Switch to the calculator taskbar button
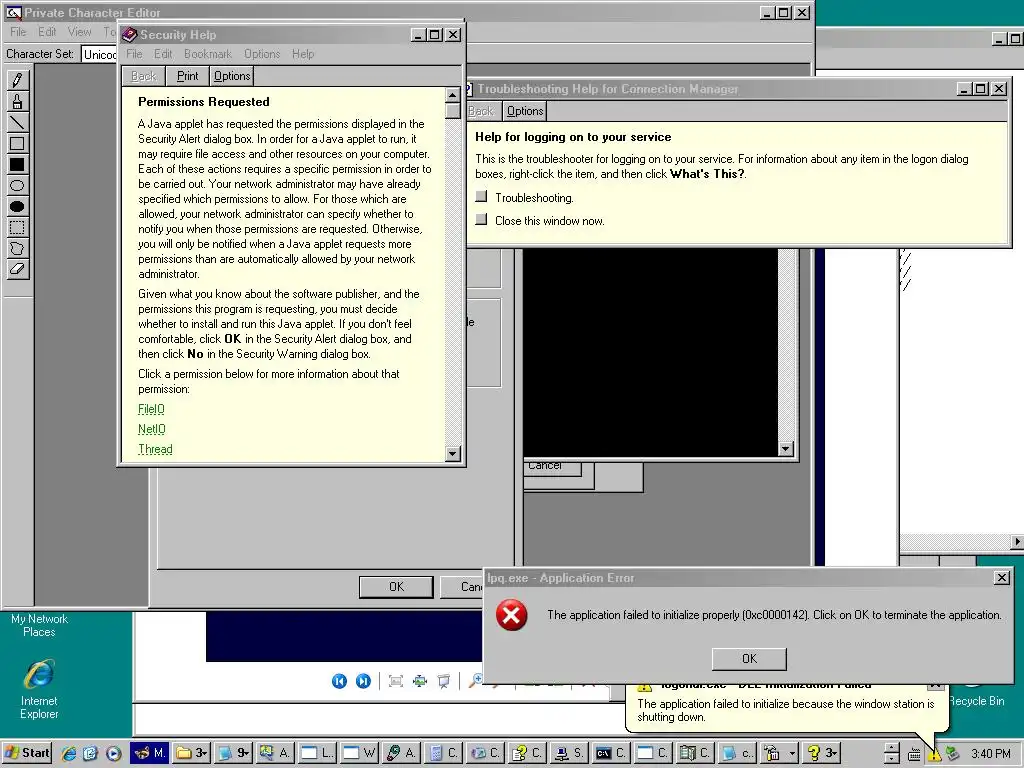 click(443, 753)
